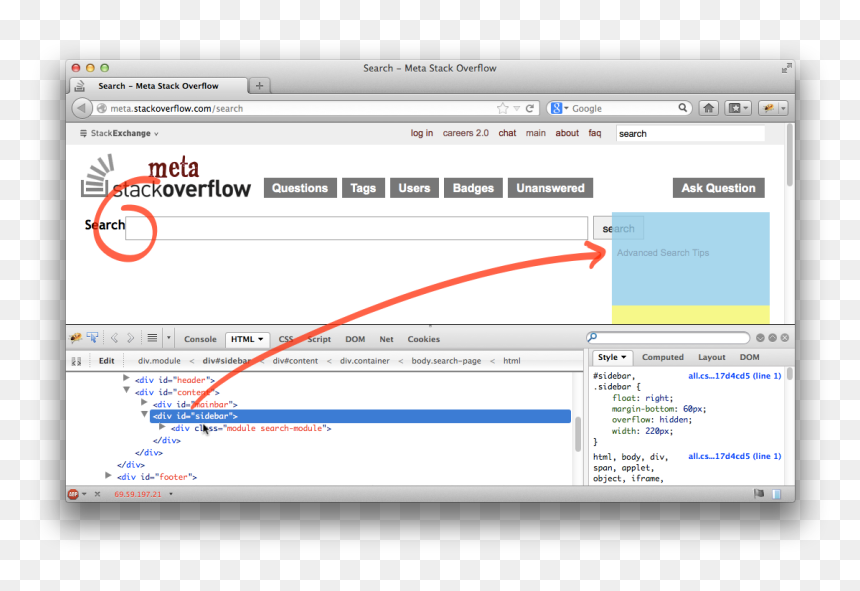Click the Ask Question button
The width and height of the screenshot is (860, 591).
718,188
